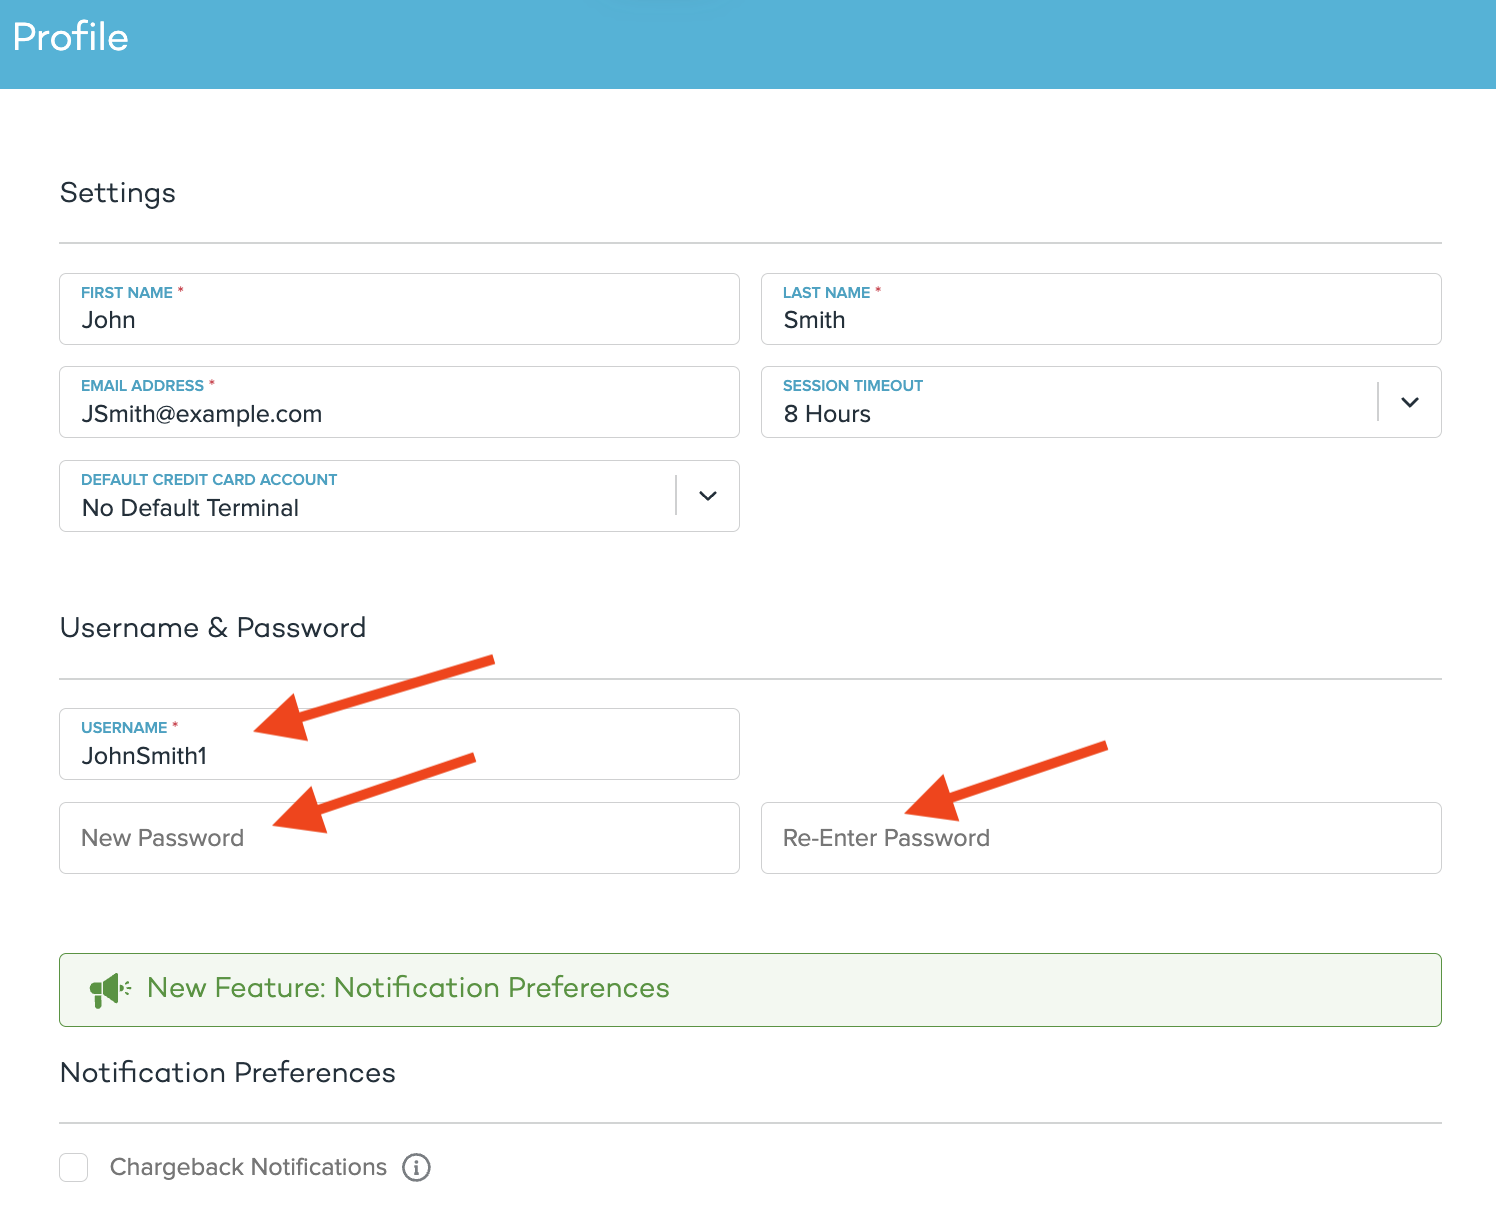Click into the Username field JohnSmith1
Screen dimensions: 1496x1230
pyautogui.click(x=400, y=756)
